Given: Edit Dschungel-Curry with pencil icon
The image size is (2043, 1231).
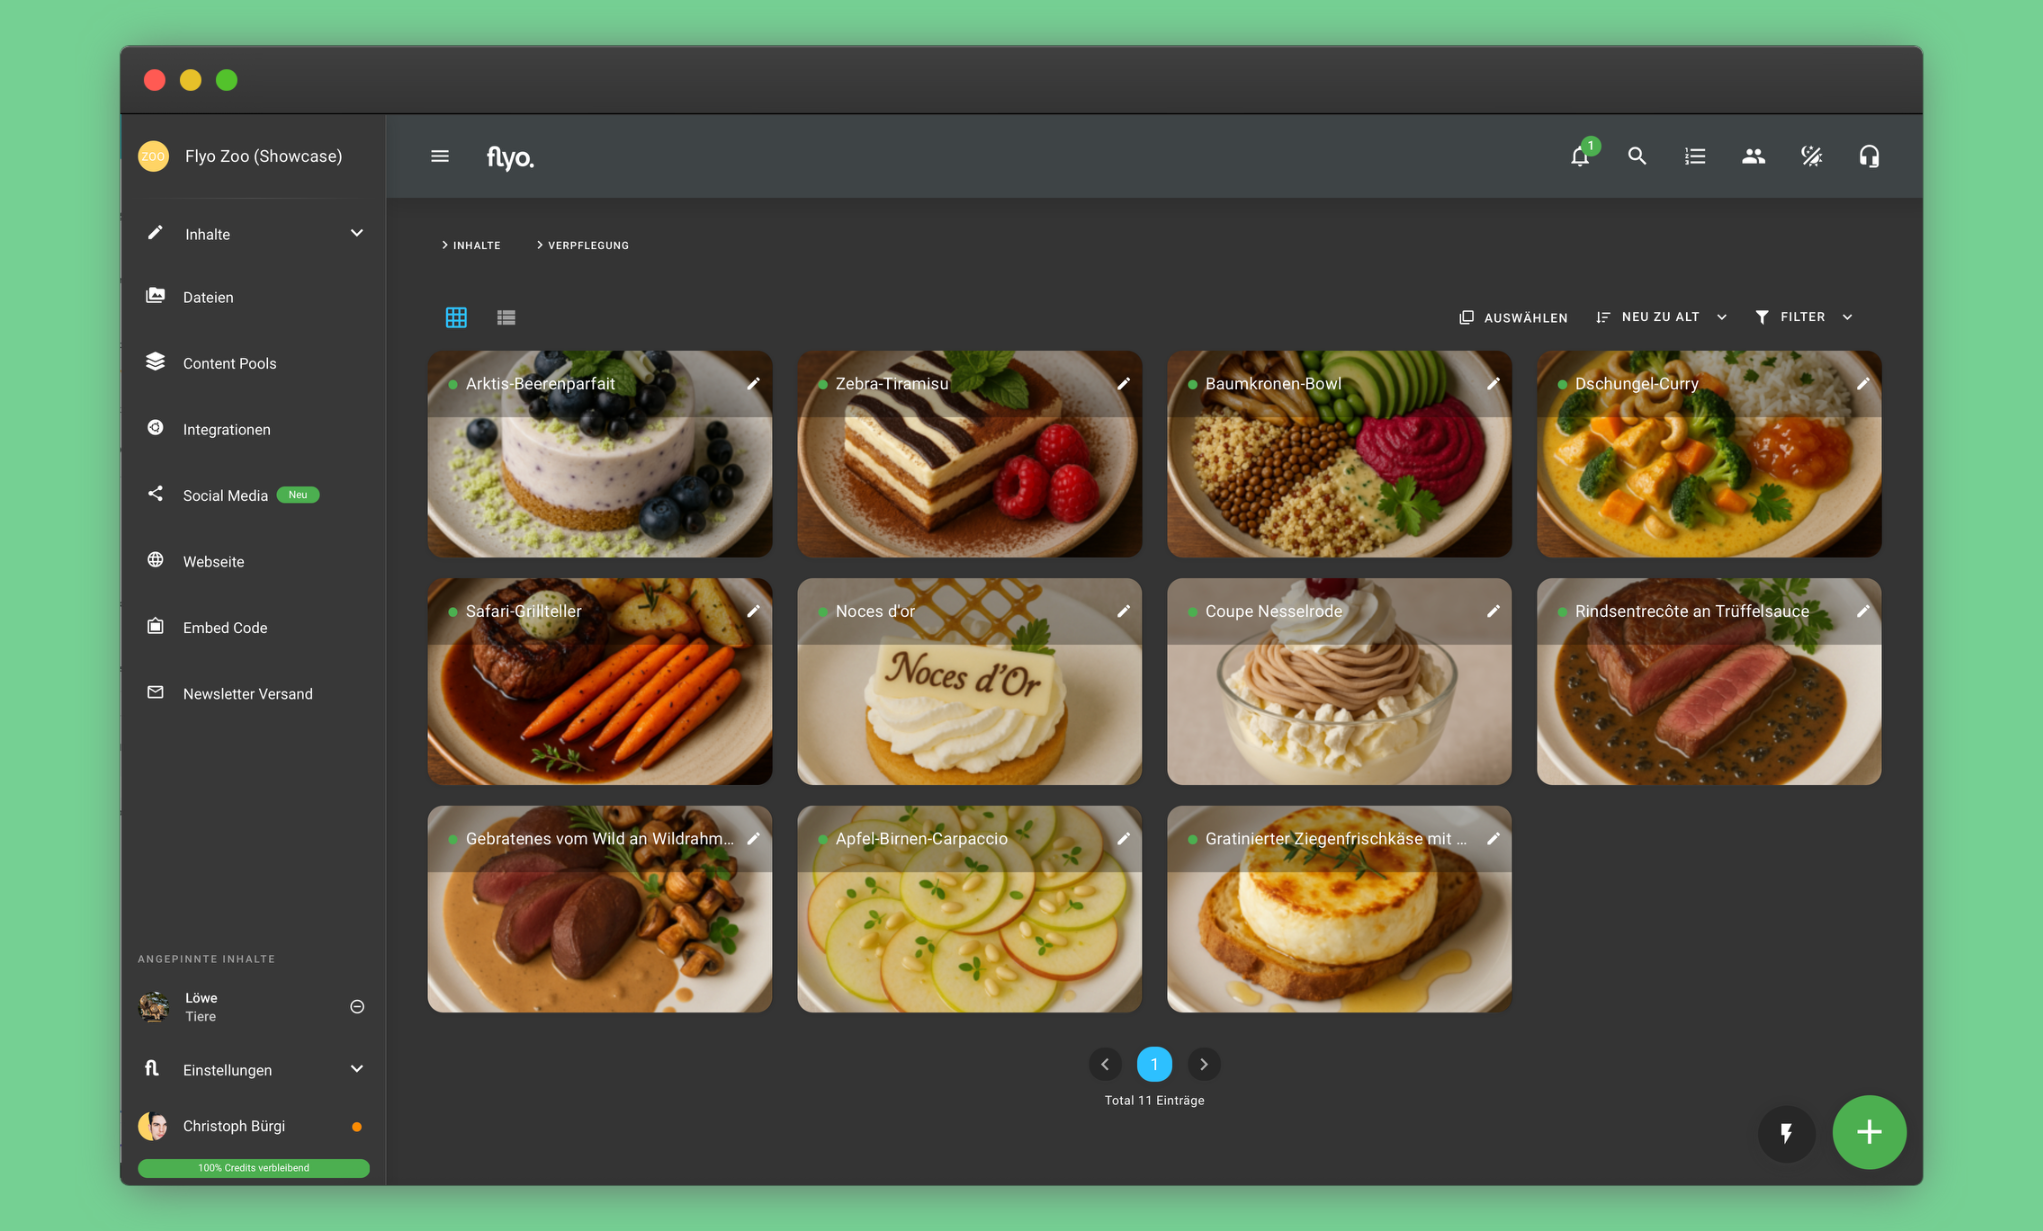Looking at the screenshot, I should (1863, 384).
